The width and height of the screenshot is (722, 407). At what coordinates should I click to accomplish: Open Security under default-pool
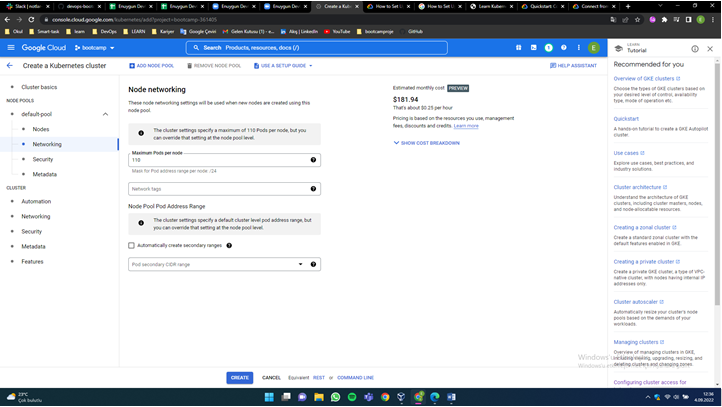click(x=43, y=159)
